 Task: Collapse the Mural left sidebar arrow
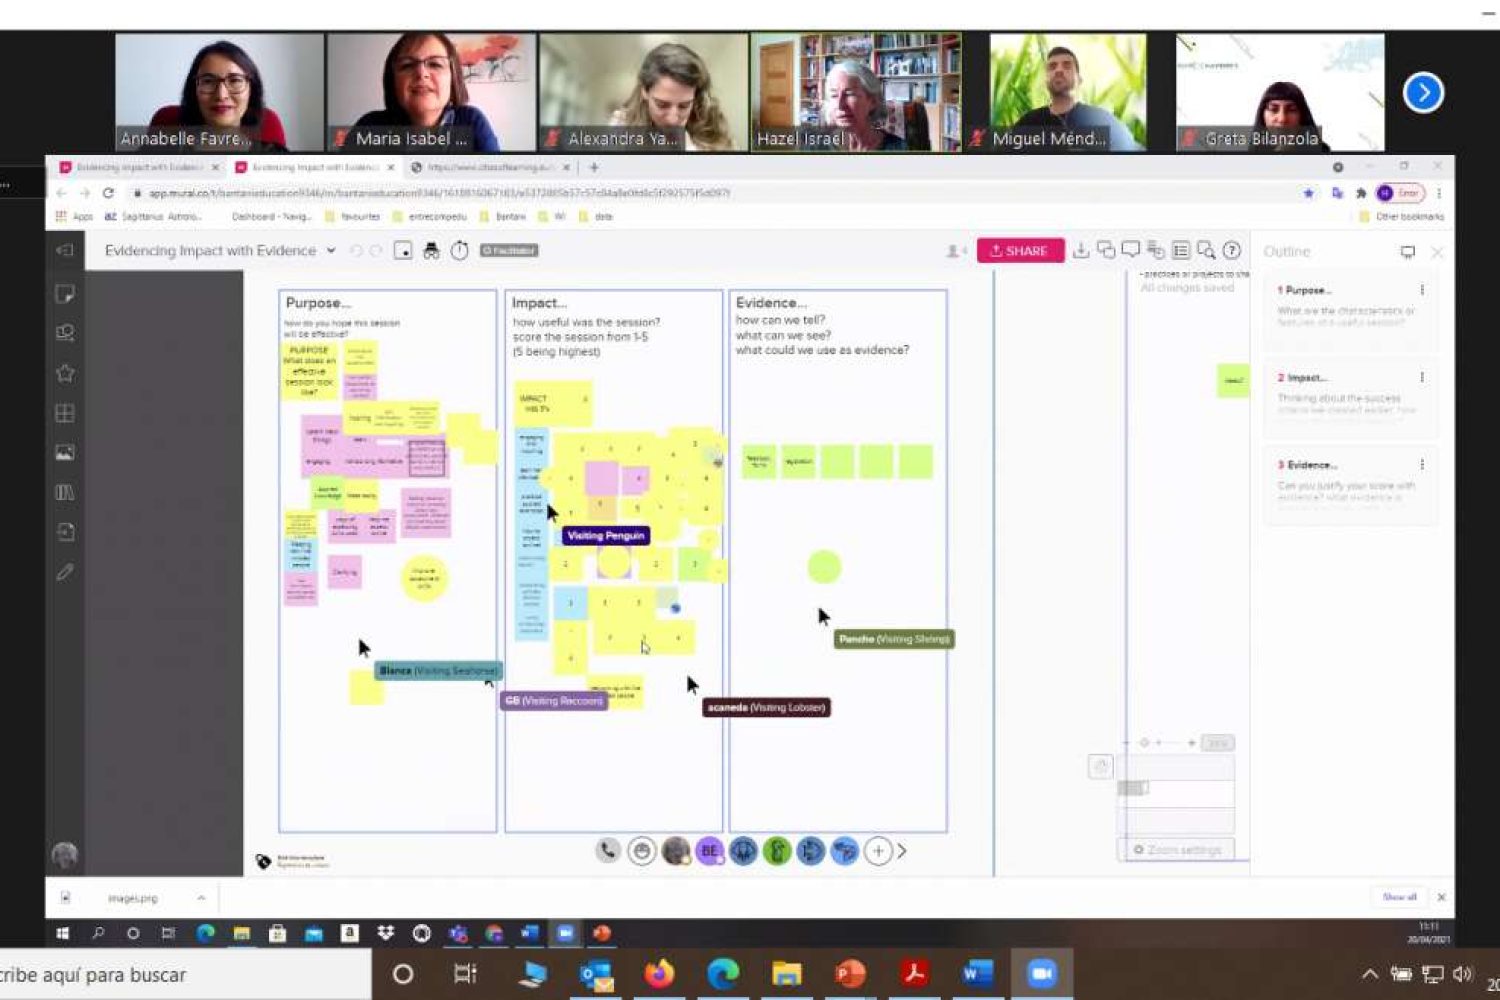coord(65,250)
